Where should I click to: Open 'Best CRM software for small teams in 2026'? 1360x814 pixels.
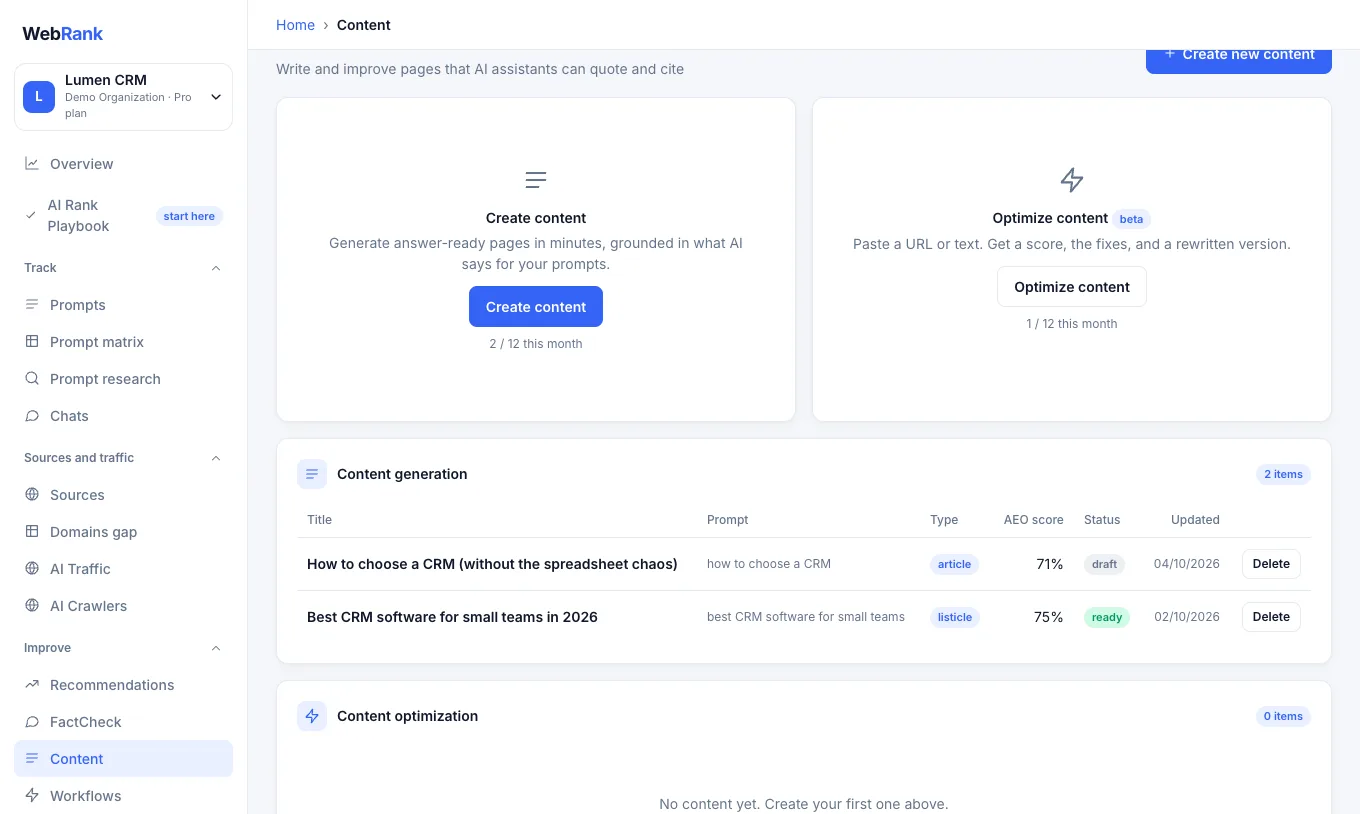coord(452,617)
